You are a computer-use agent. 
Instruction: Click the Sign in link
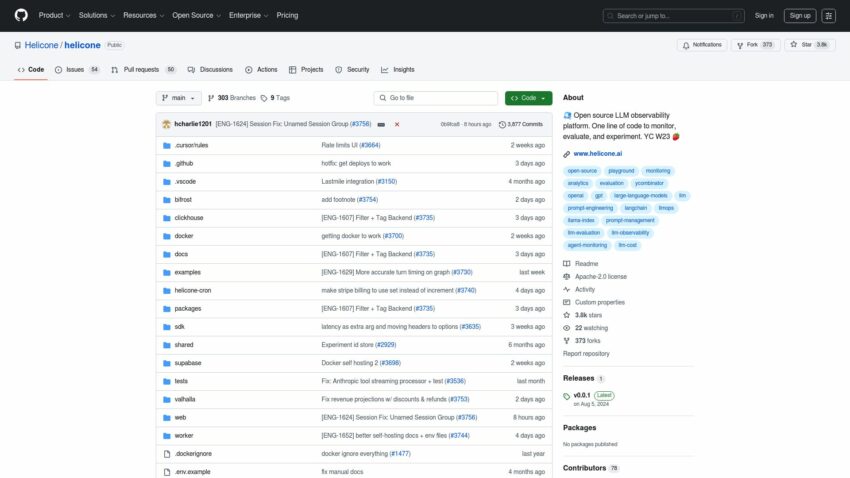point(764,16)
